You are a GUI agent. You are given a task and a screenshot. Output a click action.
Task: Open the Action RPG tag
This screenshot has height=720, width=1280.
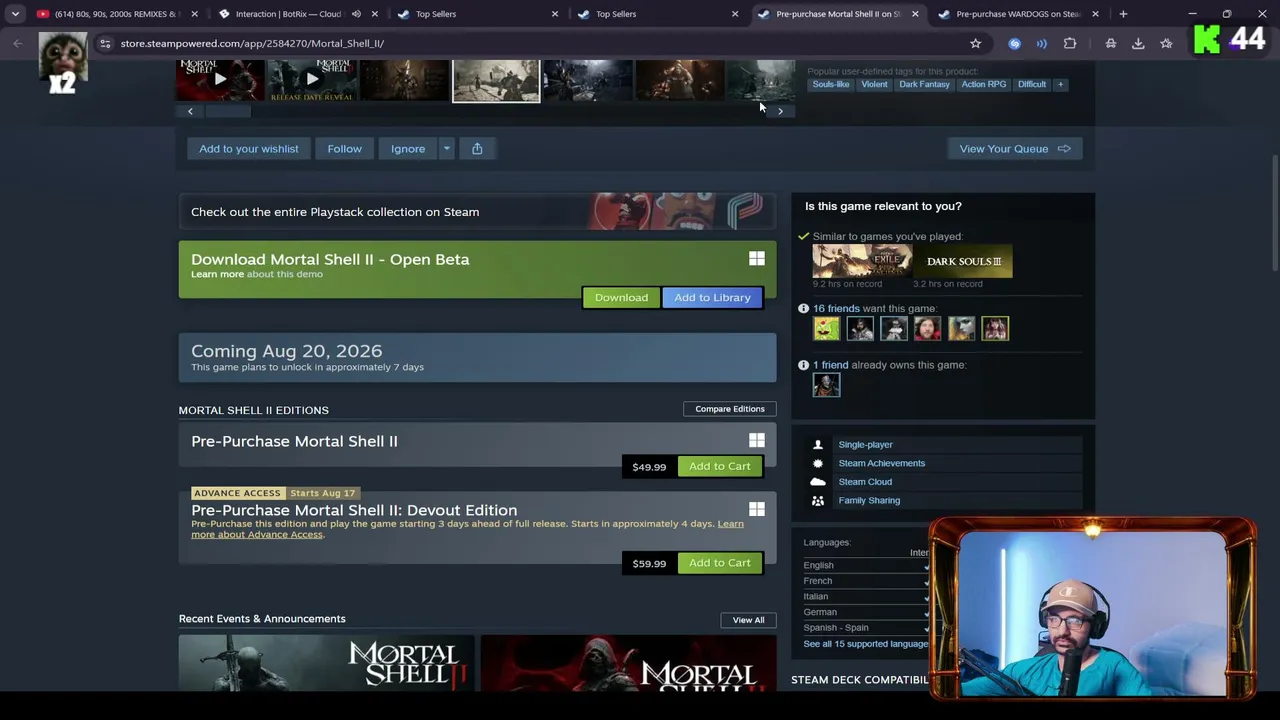(x=984, y=84)
